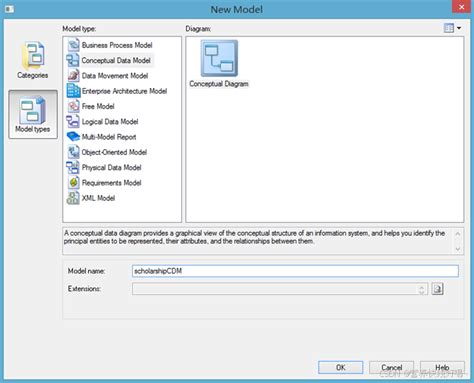Screen dimensions: 474x383
Task: Select the Business Process Model icon
Action: tap(73, 45)
